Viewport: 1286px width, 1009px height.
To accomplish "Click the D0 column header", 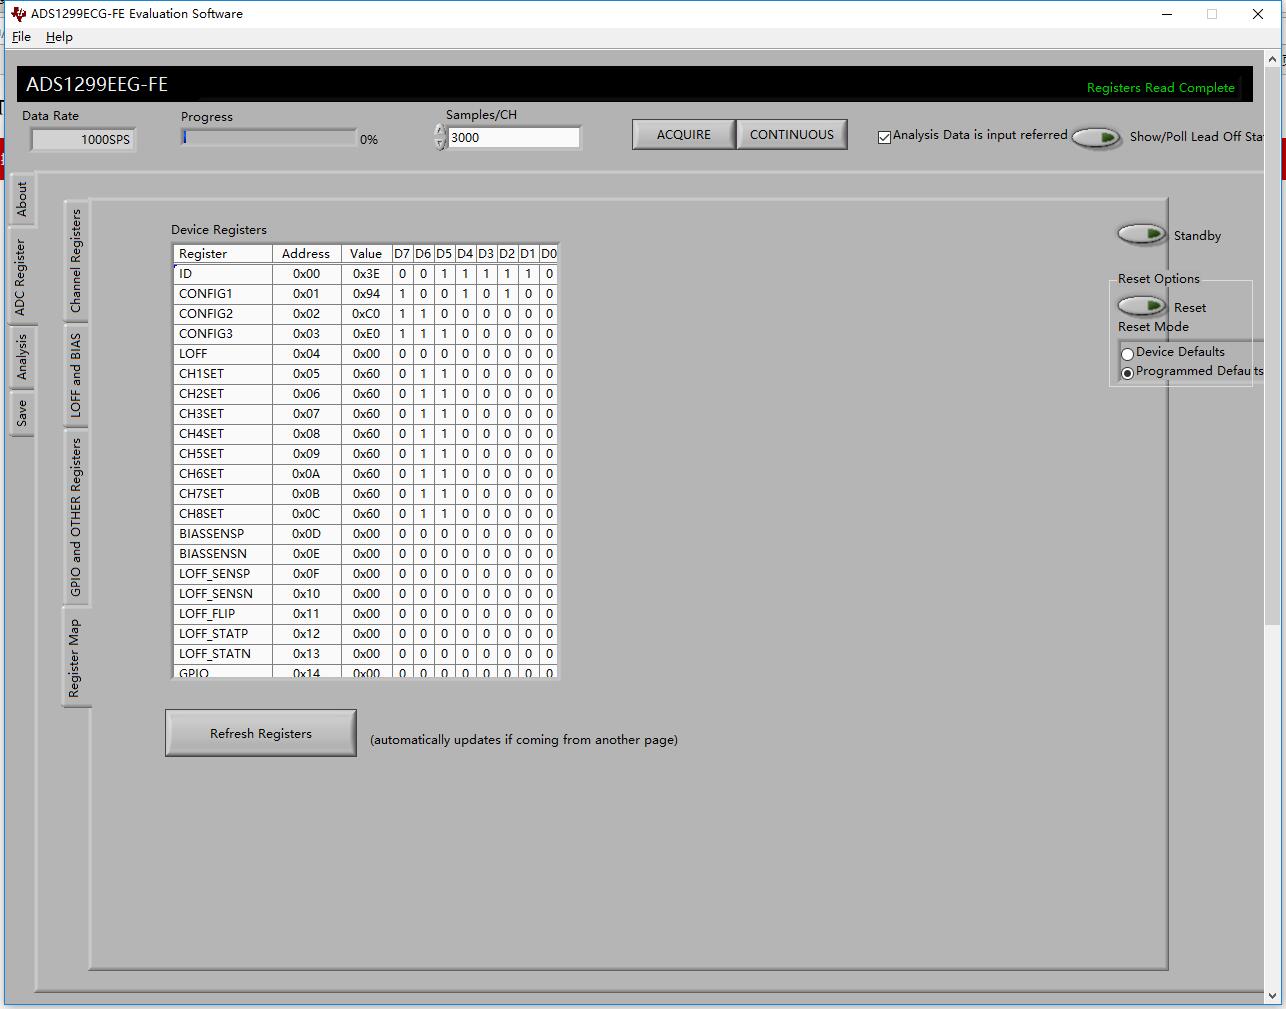I will pos(548,253).
